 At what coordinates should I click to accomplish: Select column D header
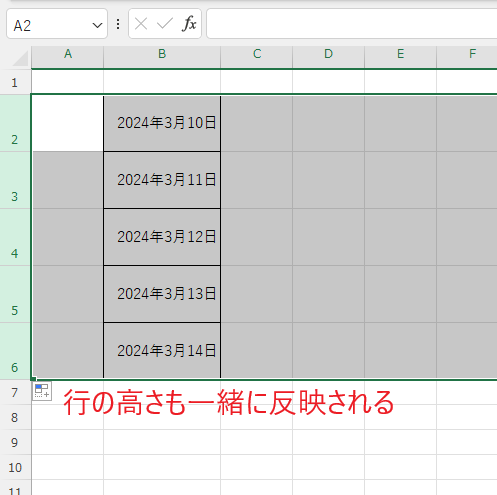click(329, 57)
